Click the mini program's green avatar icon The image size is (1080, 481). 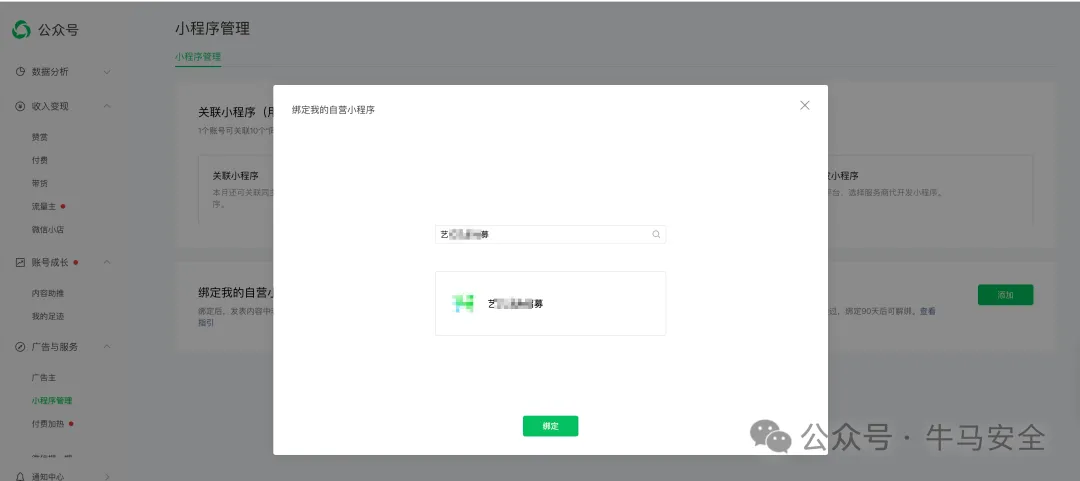[462, 303]
